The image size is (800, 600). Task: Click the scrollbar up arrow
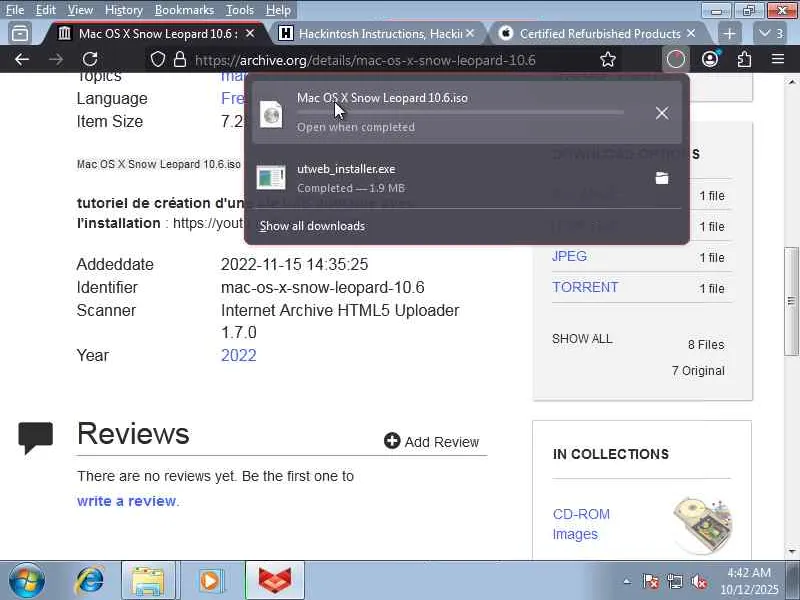point(792,82)
